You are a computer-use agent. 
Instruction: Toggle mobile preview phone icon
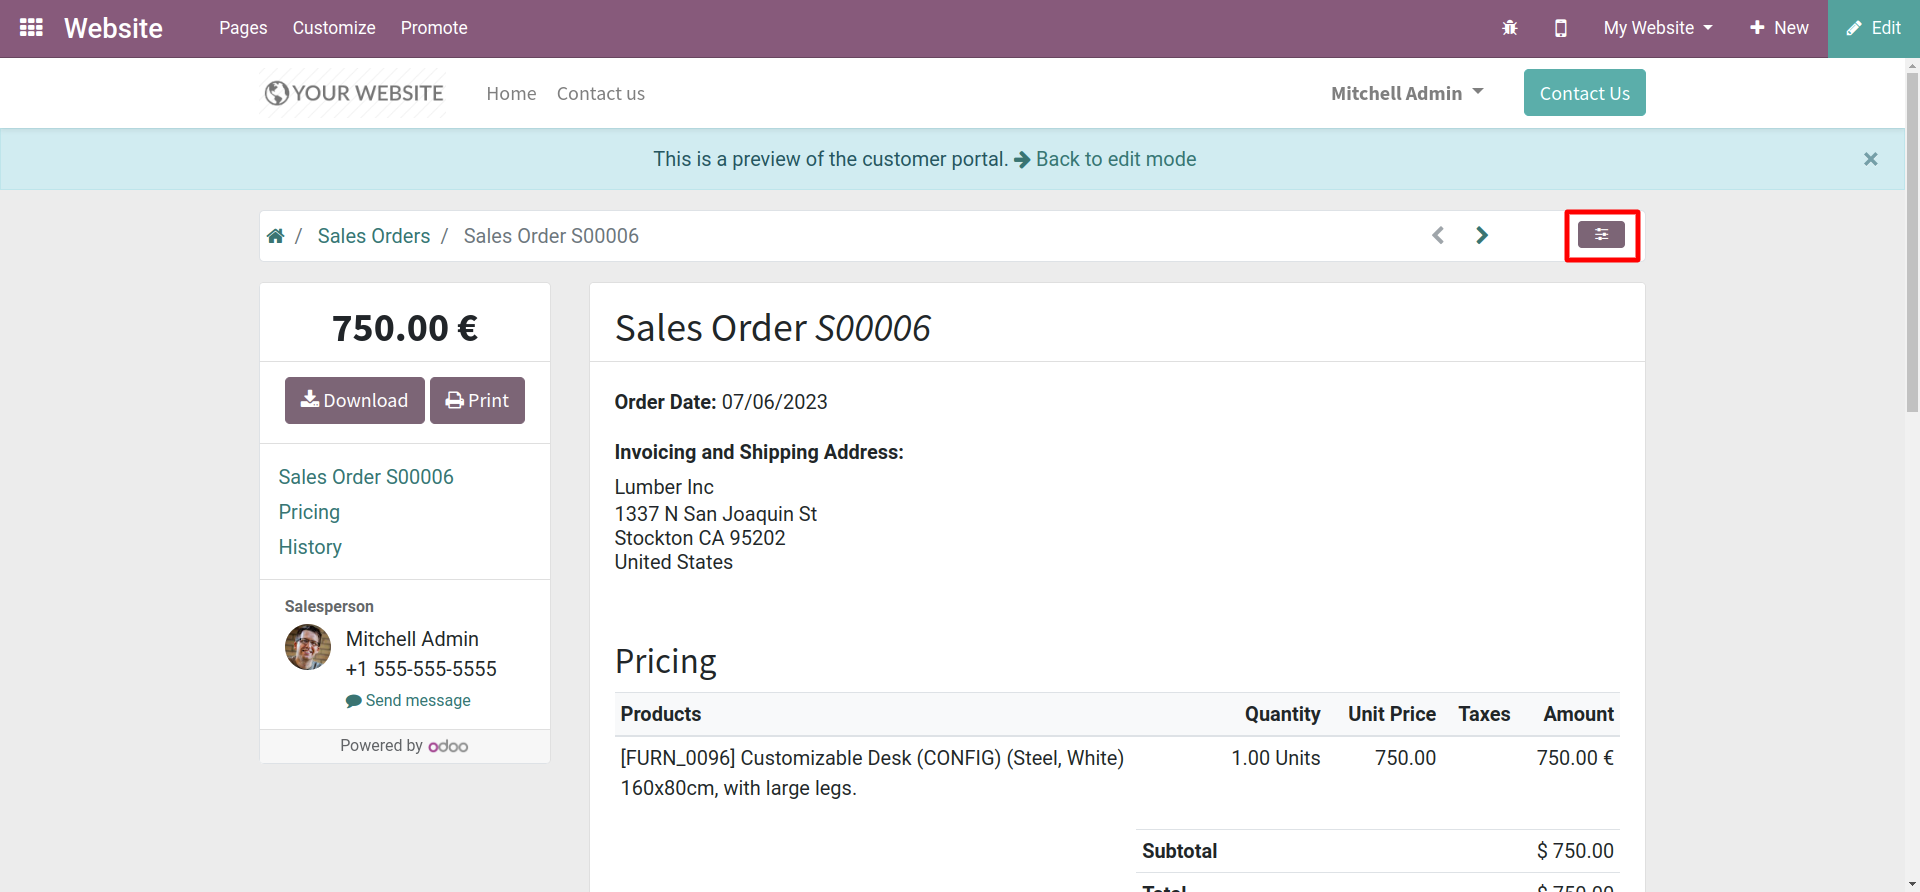coord(1560,28)
